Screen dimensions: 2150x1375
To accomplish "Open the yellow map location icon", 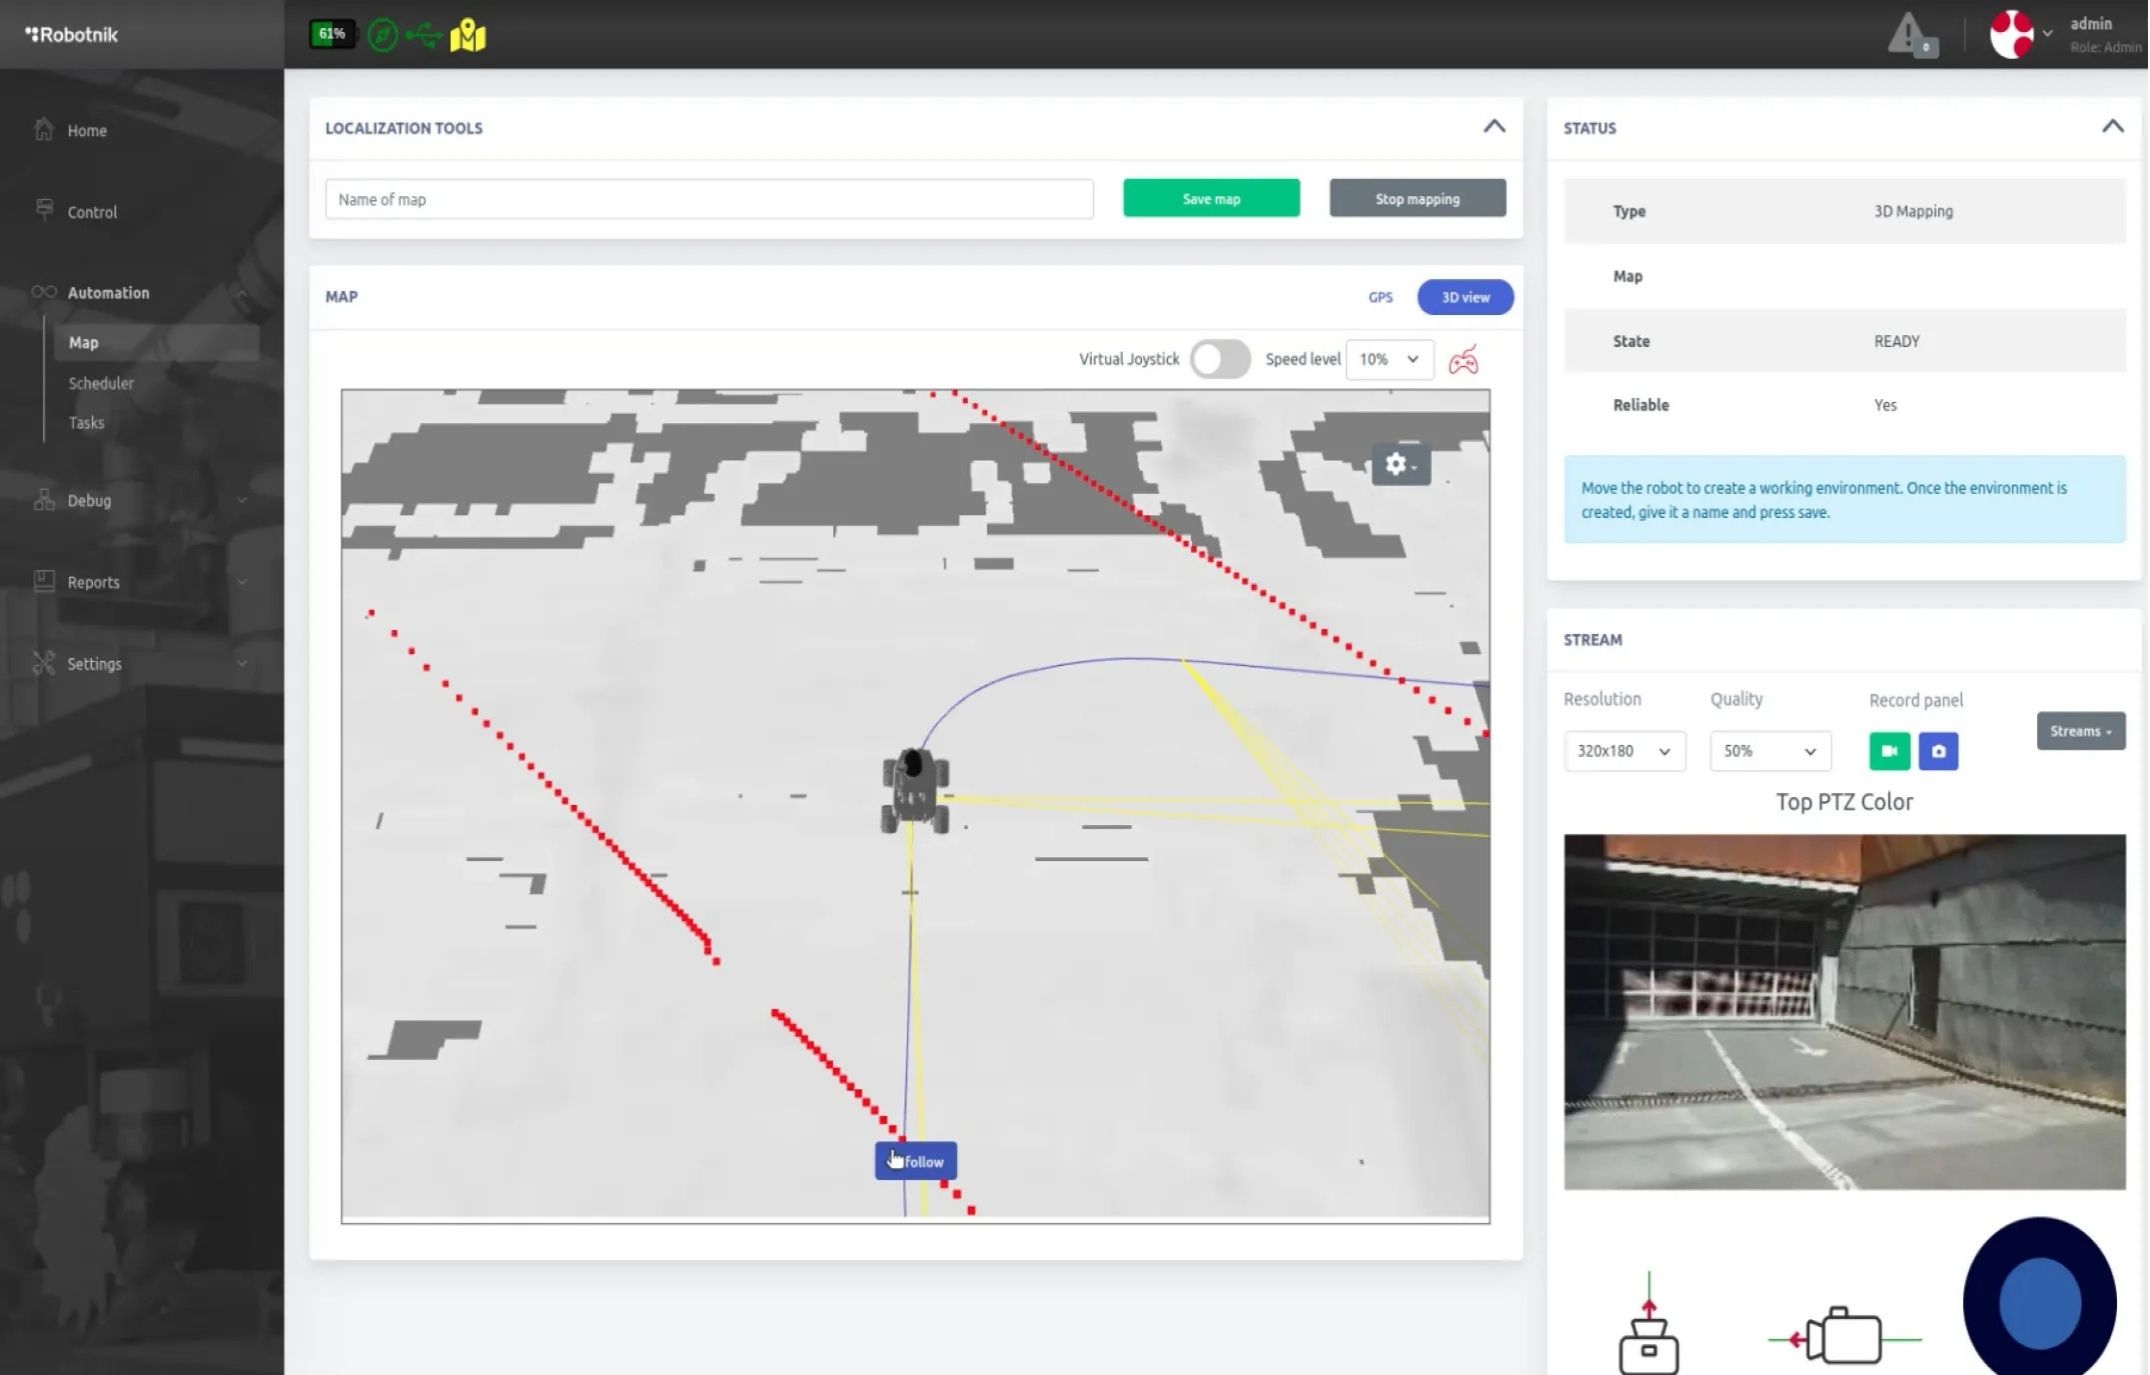I will (467, 35).
